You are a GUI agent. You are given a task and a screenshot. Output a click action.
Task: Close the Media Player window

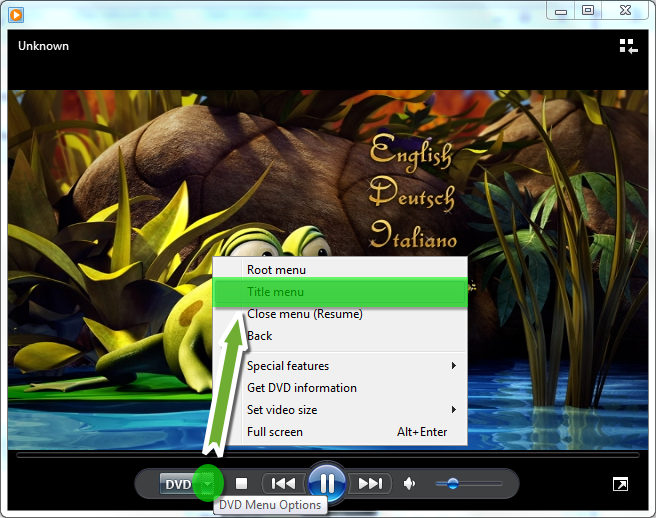click(625, 10)
